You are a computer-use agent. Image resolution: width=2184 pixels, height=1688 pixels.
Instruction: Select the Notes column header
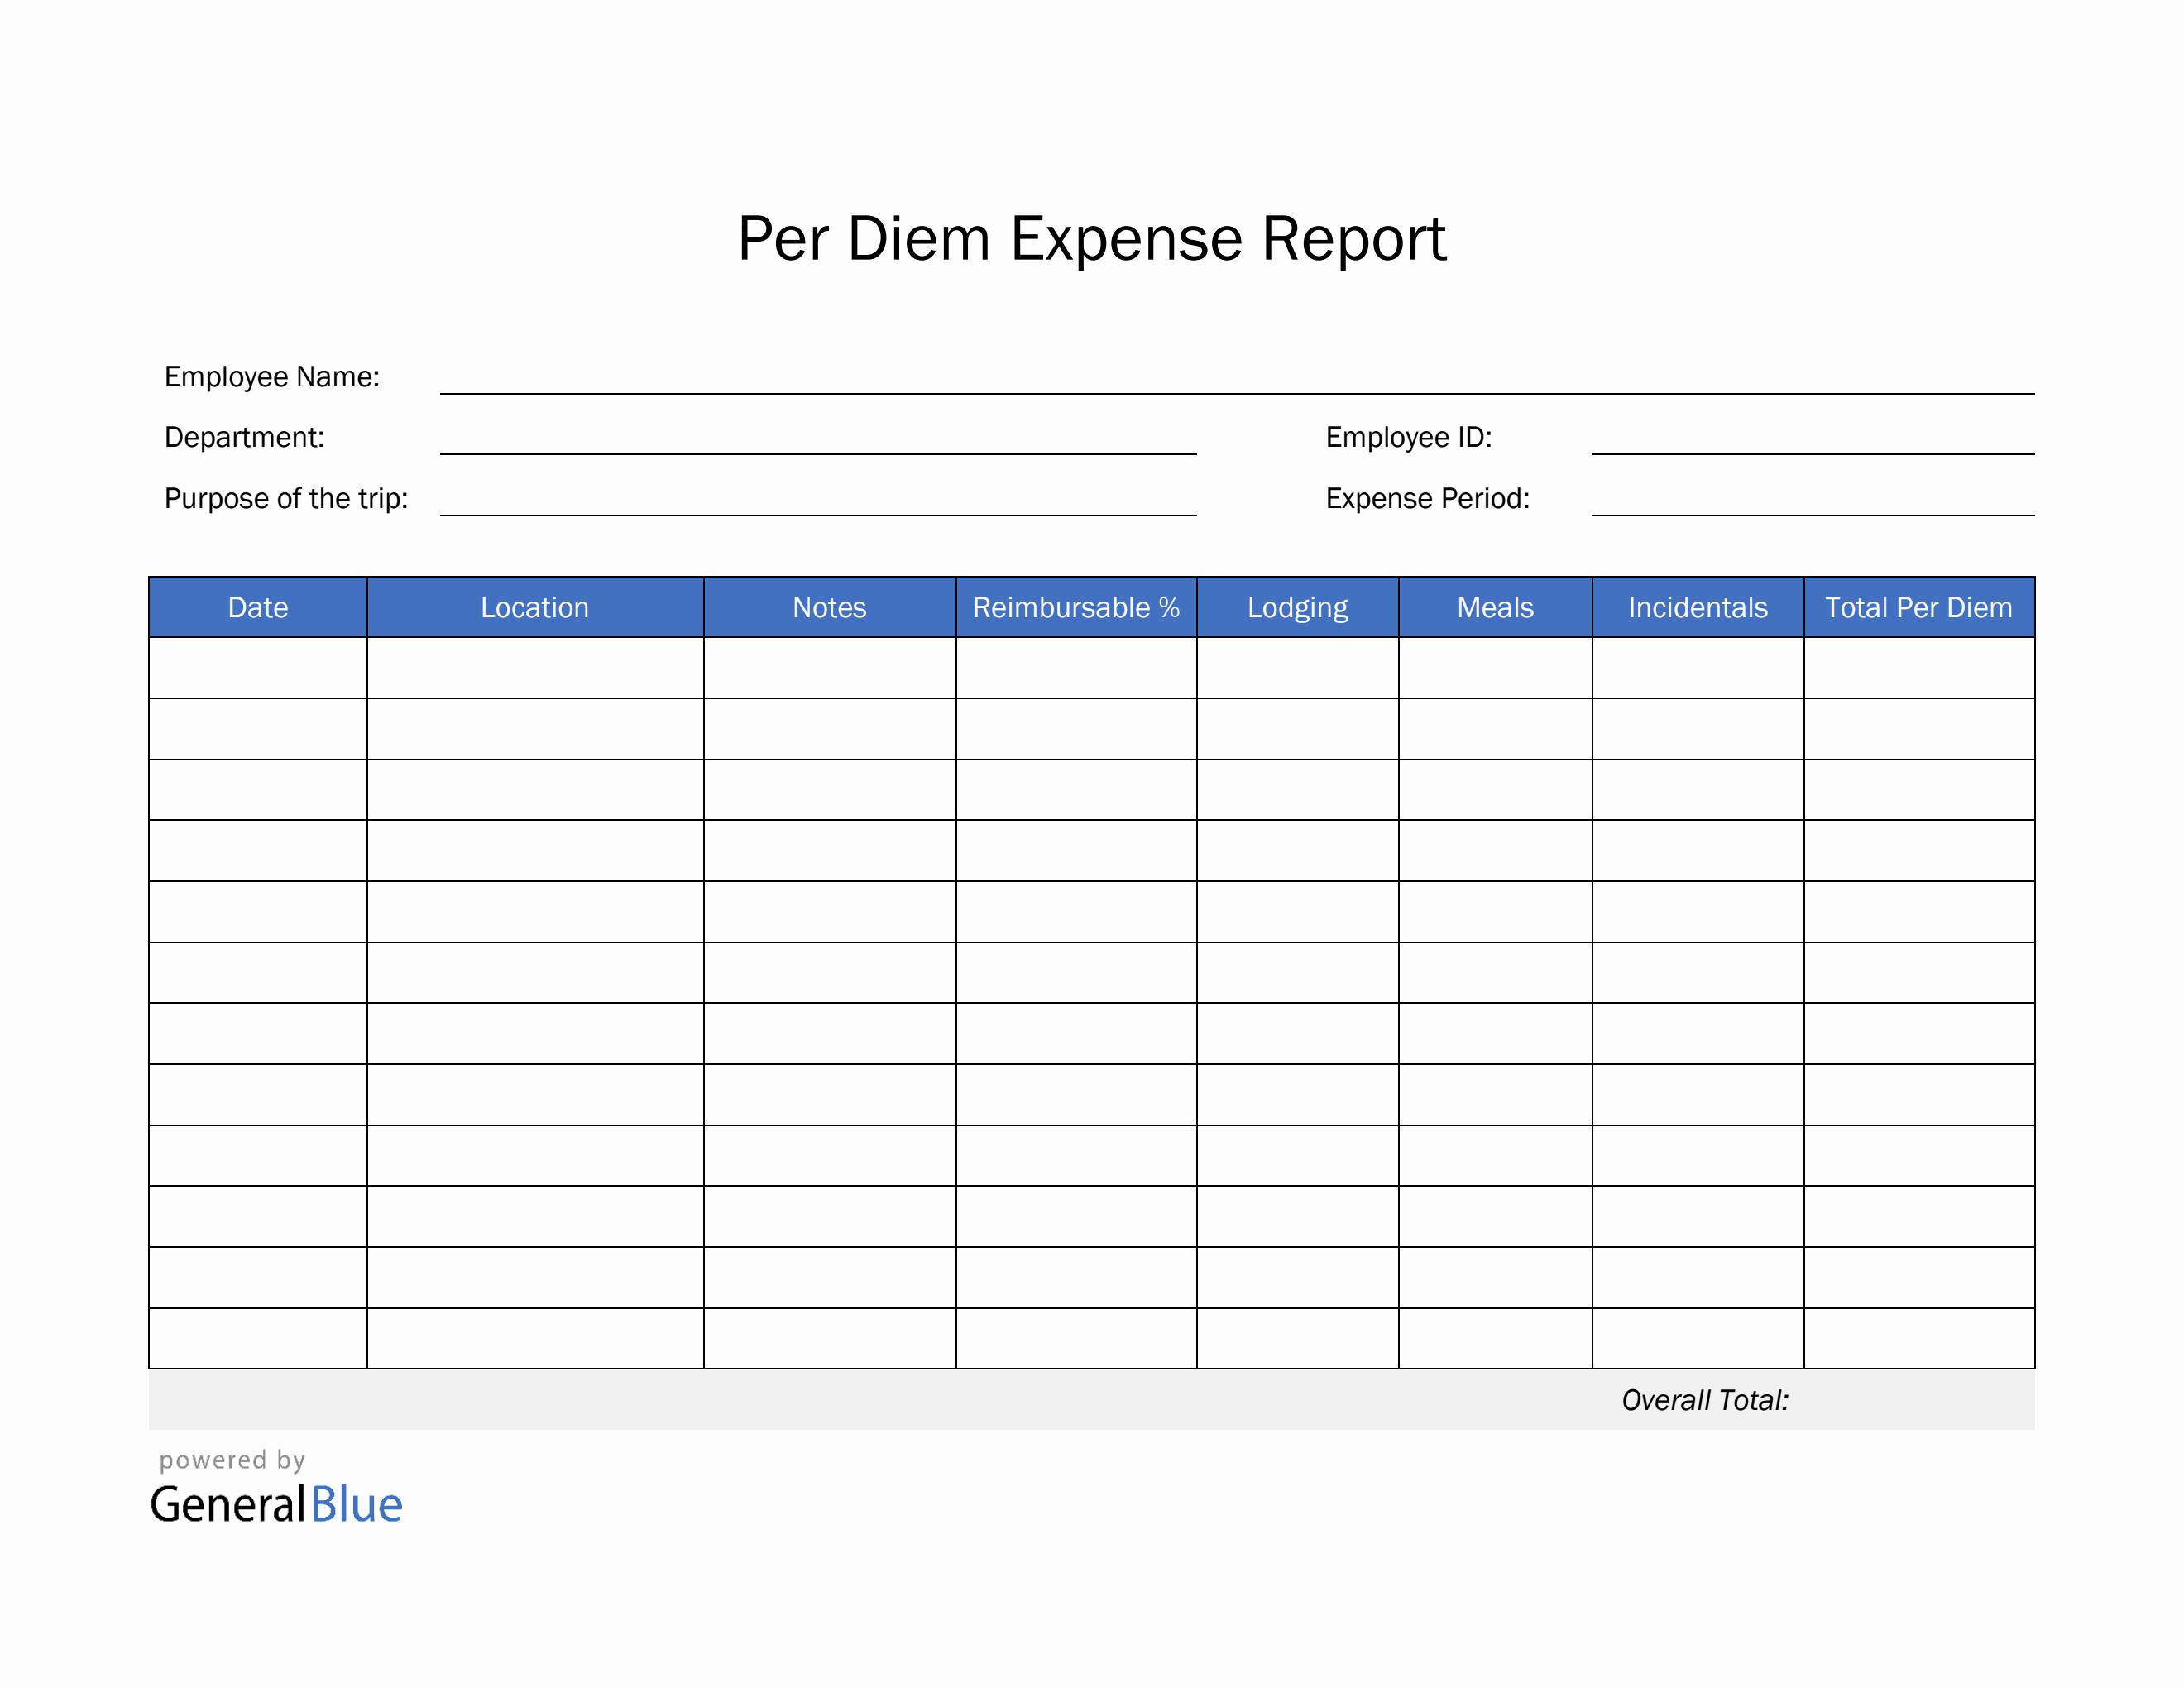[829, 607]
